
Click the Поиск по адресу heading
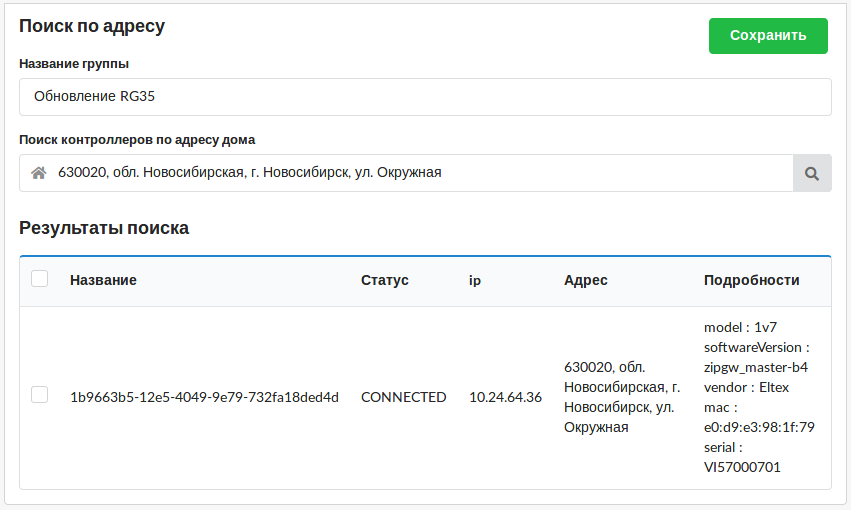[x=92, y=27]
